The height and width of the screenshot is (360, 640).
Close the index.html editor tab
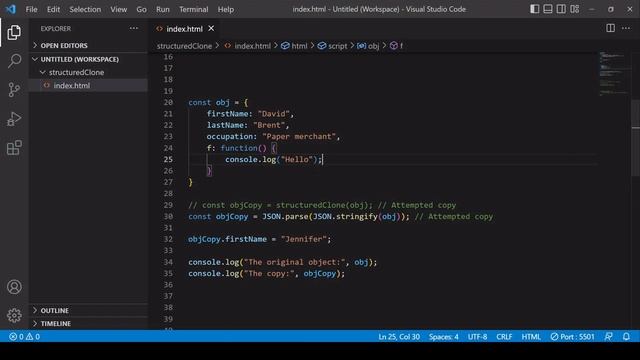pyautogui.click(x=211, y=29)
